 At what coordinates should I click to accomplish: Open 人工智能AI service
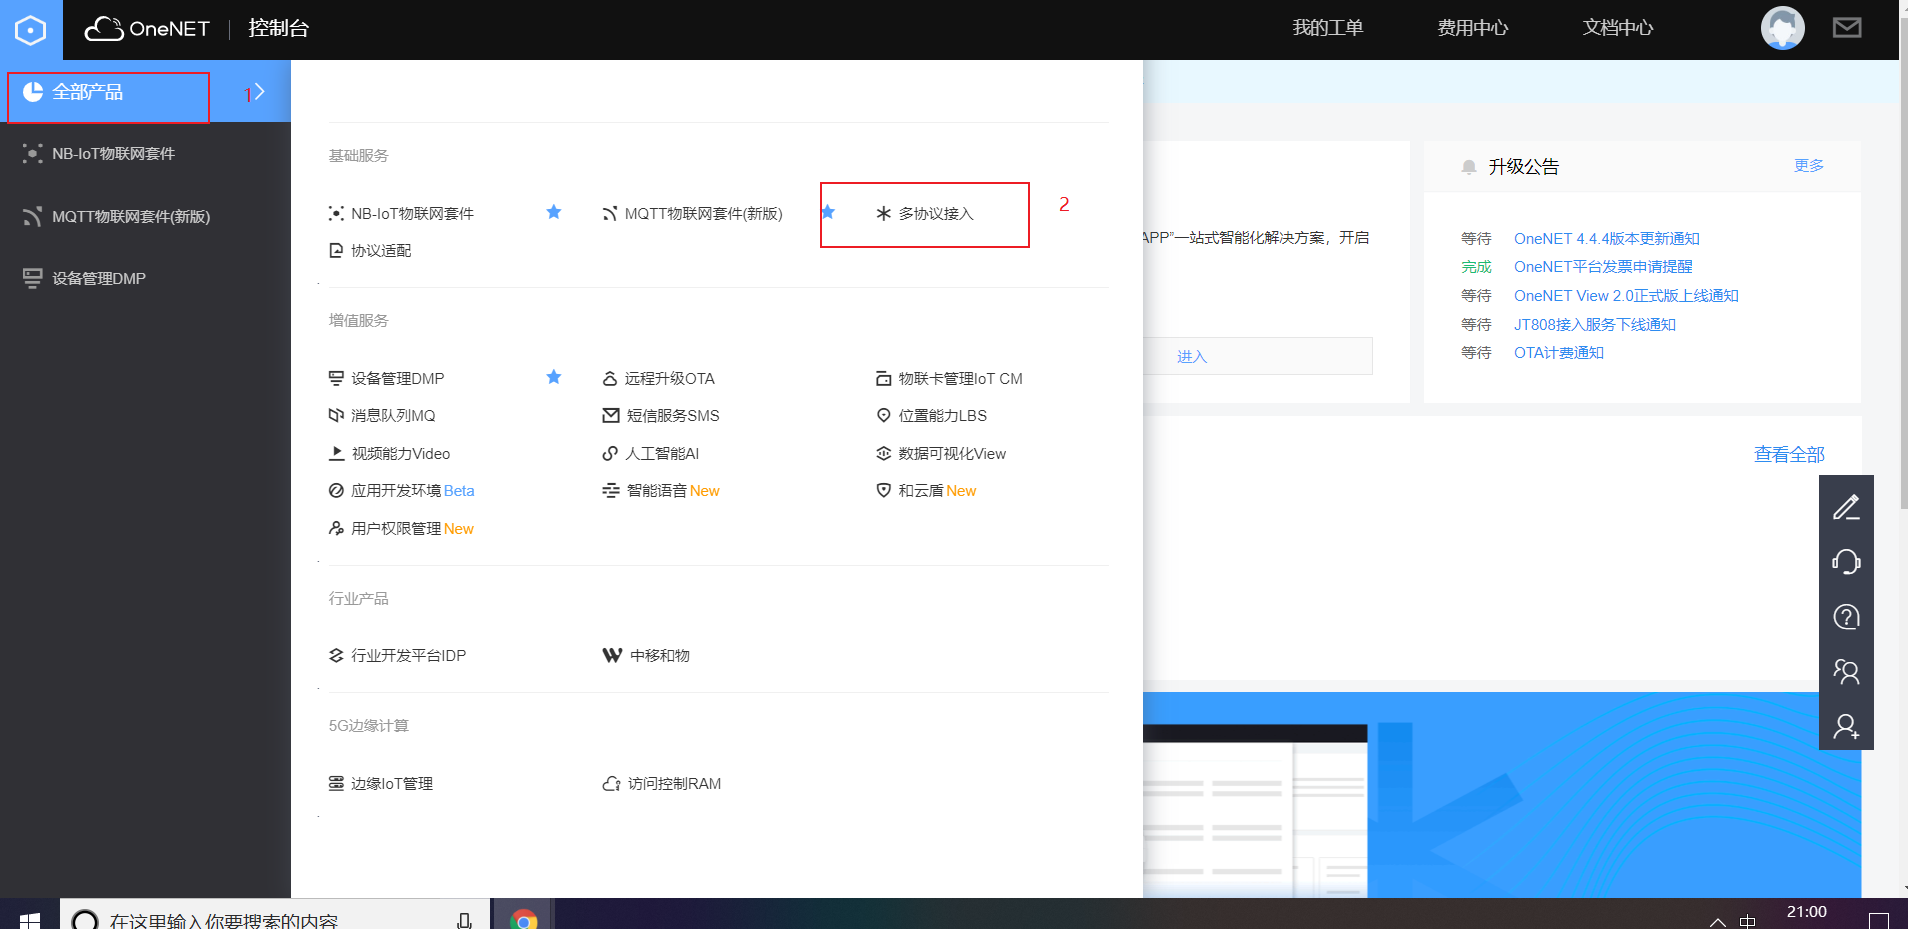coord(661,454)
